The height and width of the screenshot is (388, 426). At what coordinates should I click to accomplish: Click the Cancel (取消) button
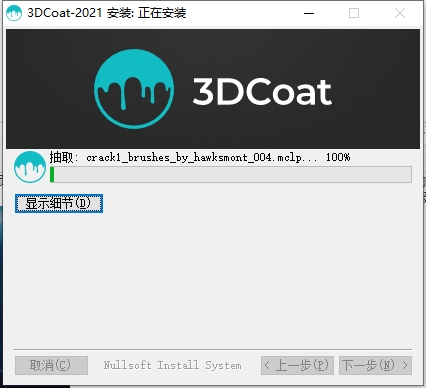coord(51,365)
